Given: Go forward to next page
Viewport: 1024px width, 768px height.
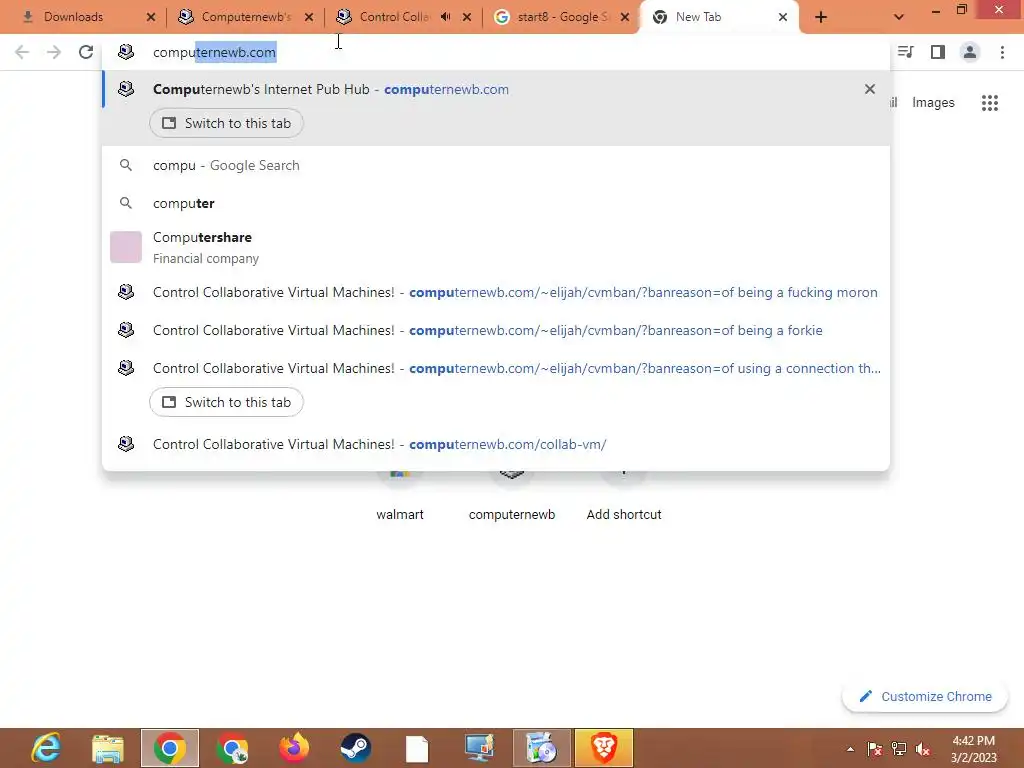Looking at the screenshot, I should coord(54,52).
